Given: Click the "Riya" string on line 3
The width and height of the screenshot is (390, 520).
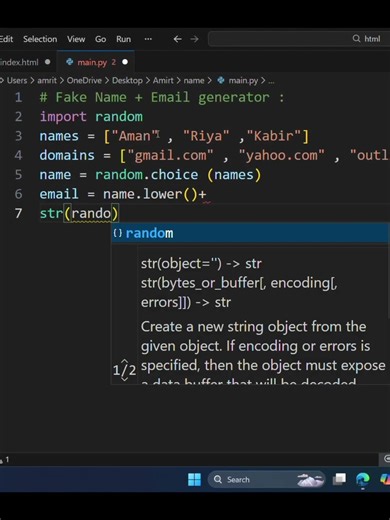Looking at the screenshot, I should tap(206, 136).
